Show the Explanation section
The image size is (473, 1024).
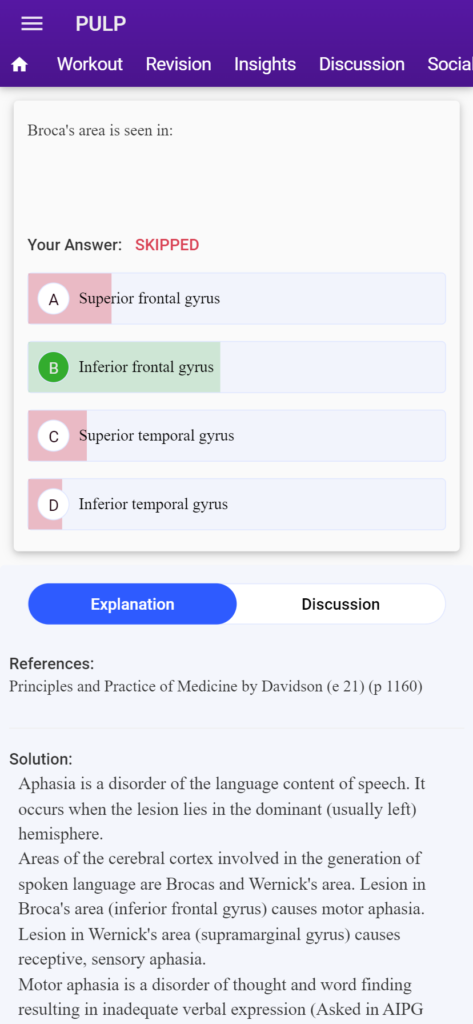coord(133,604)
